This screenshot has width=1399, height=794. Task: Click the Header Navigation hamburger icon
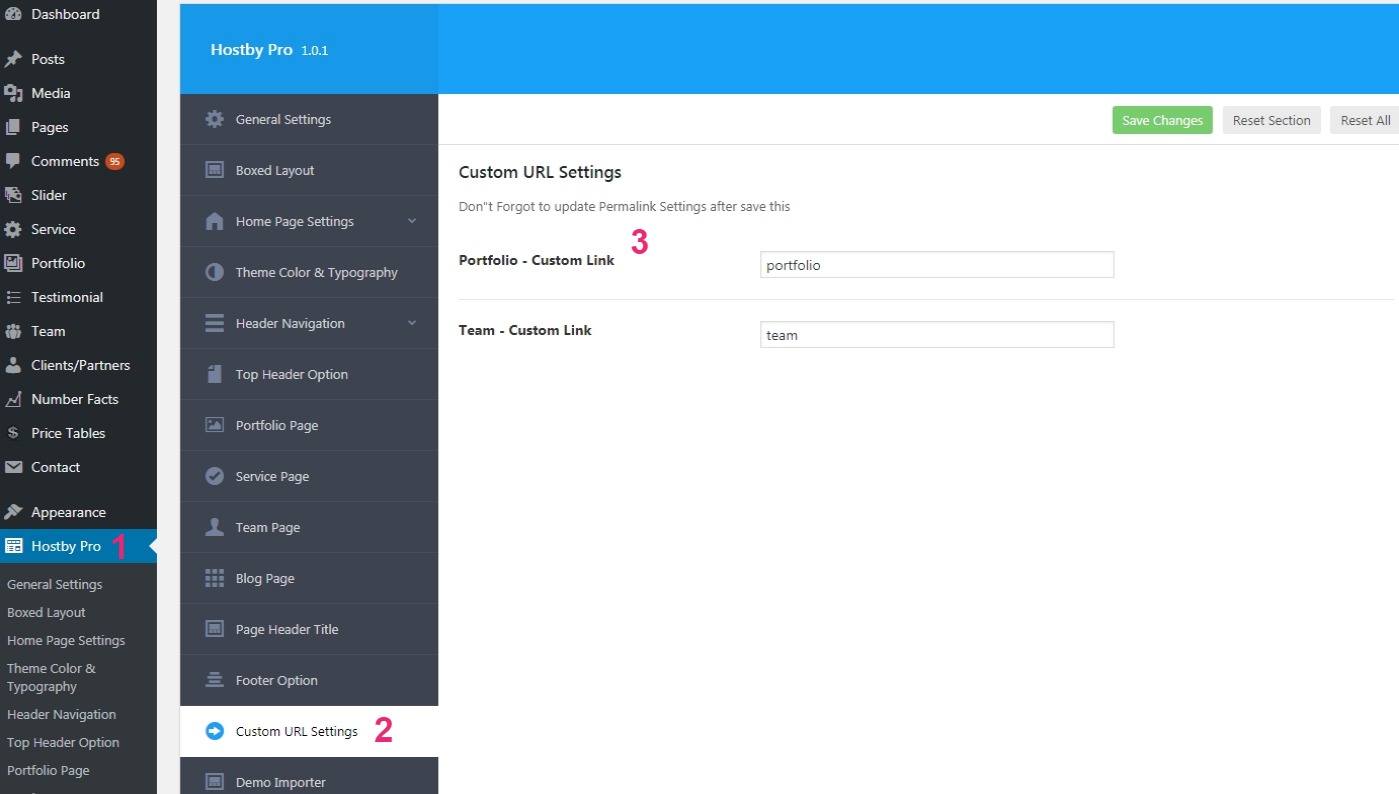(x=214, y=323)
